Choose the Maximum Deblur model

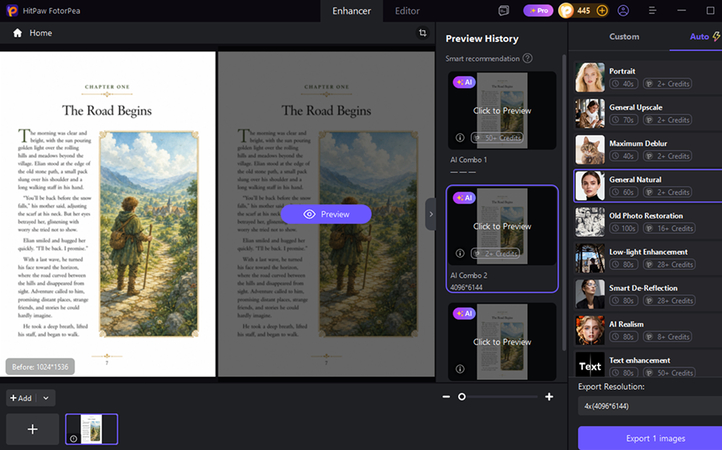[x=648, y=150]
